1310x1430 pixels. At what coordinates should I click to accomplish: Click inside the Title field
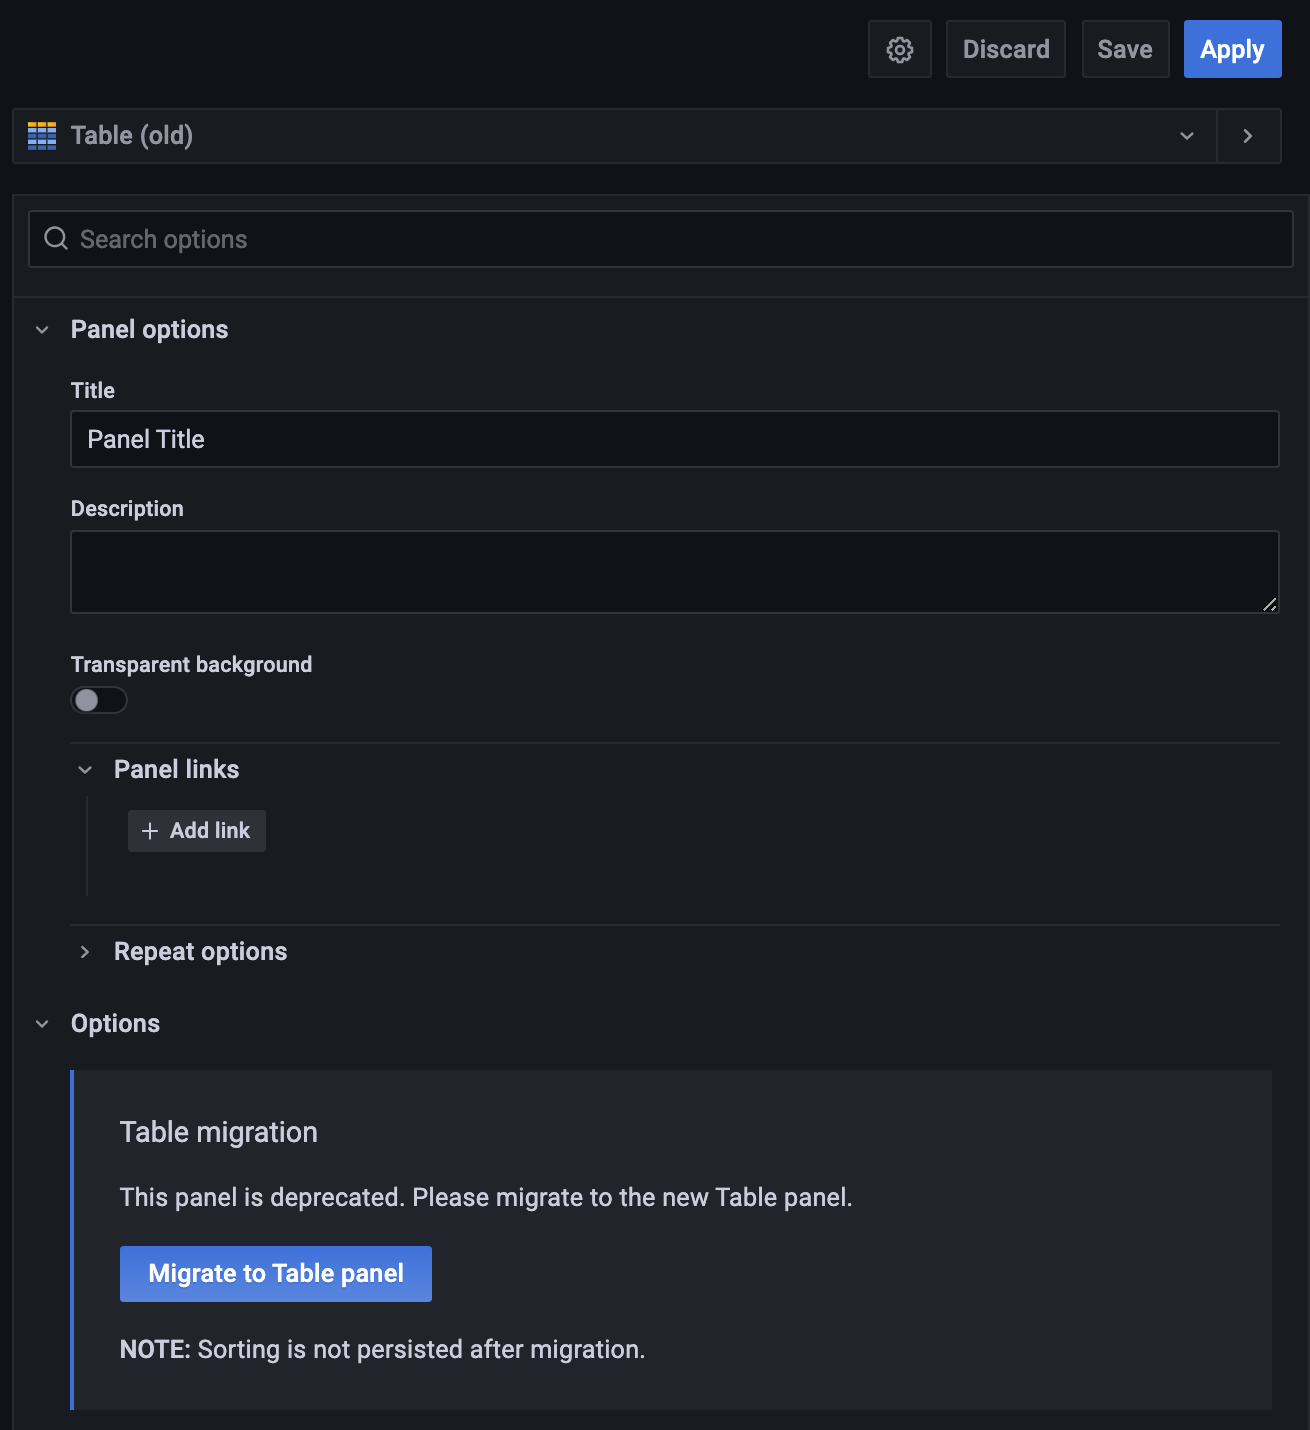coord(675,439)
